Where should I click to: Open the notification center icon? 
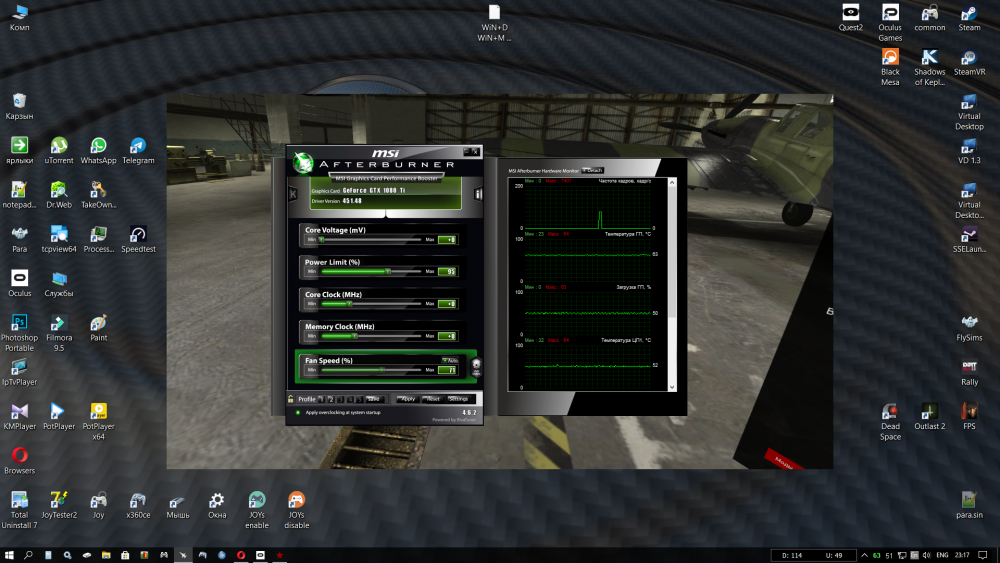(x=983, y=555)
